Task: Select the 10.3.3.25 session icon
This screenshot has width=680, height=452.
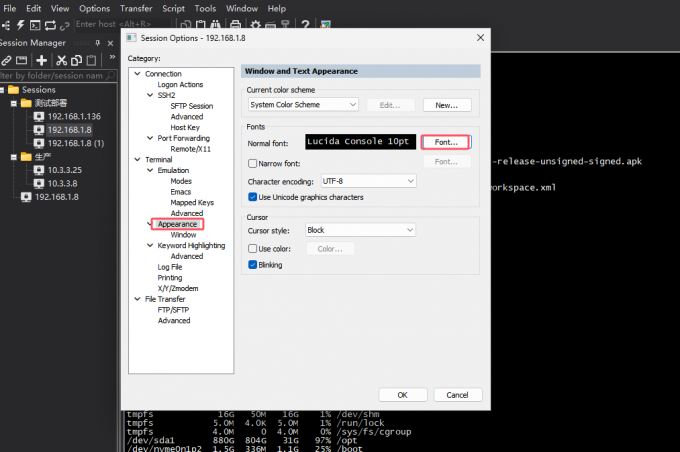Action: pos(39,170)
